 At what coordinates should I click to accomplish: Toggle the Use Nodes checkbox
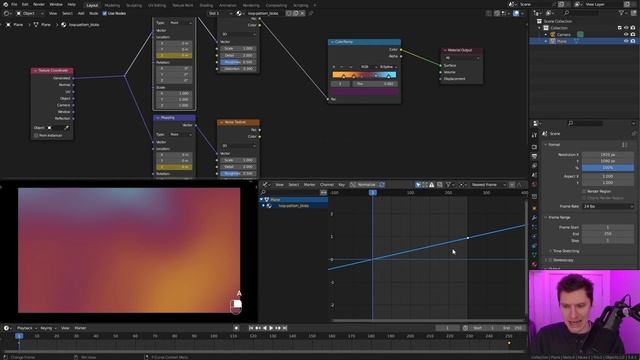click(x=104, y=13)
